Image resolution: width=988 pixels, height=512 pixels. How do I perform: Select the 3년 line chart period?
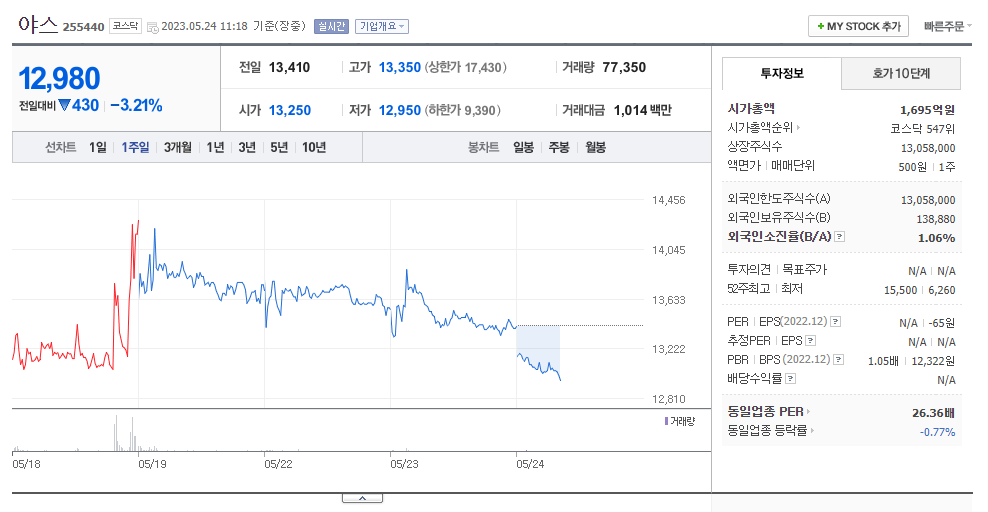click(247, 147)
